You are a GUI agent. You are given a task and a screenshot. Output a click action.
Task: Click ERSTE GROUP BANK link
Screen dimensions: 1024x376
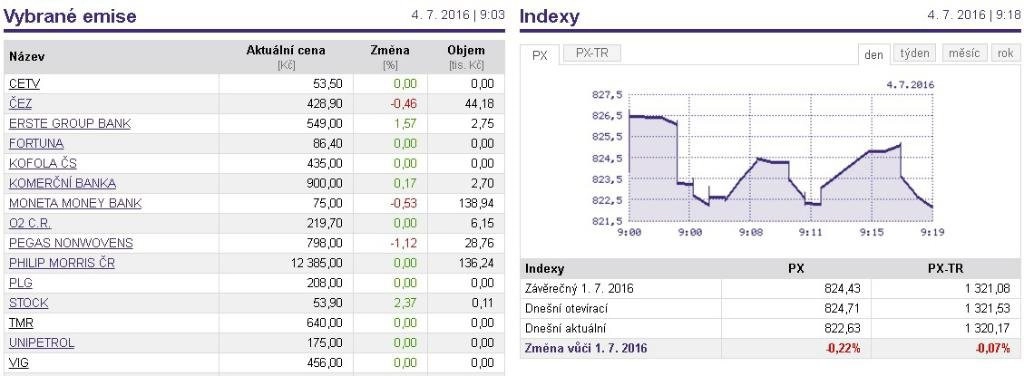click(x=70, y=123)
